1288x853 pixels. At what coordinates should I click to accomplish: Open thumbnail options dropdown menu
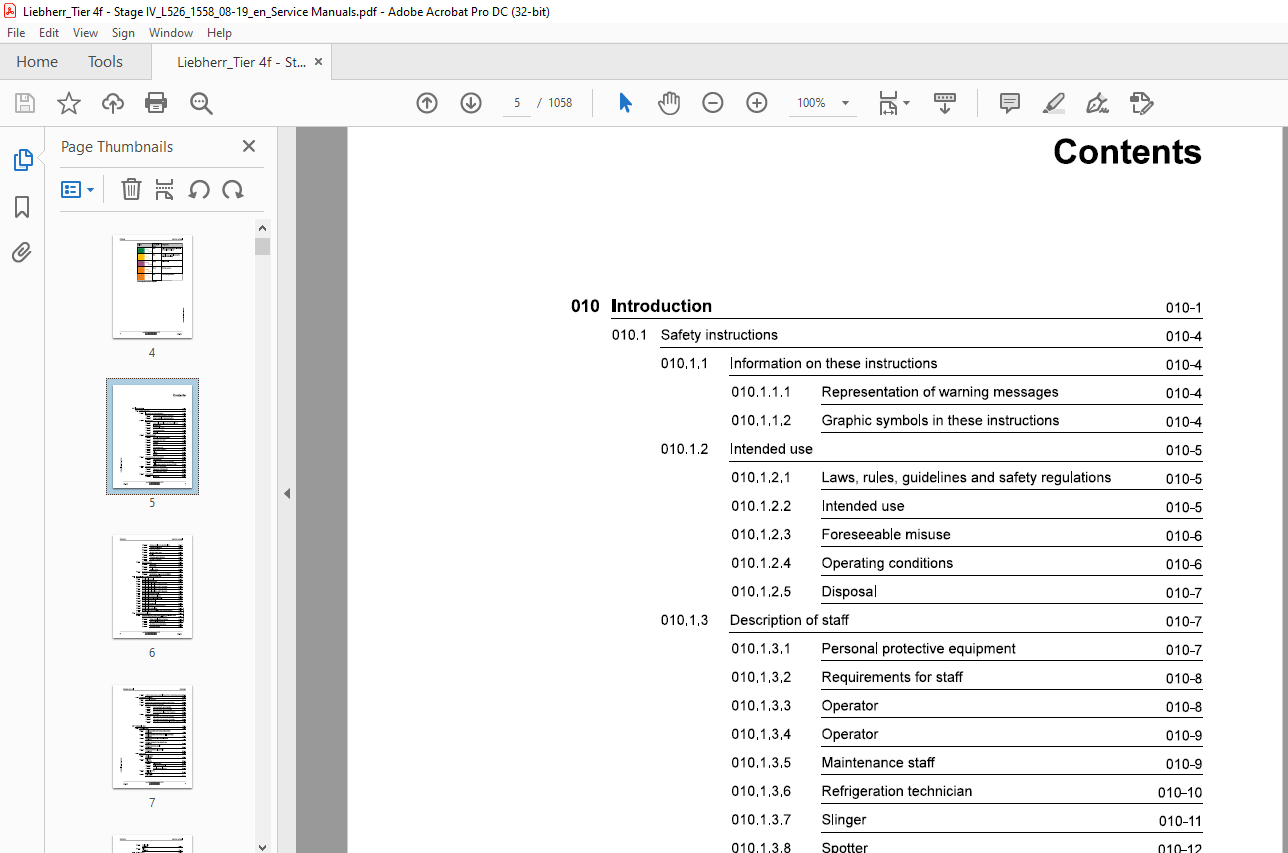click(x=78, y=189)
